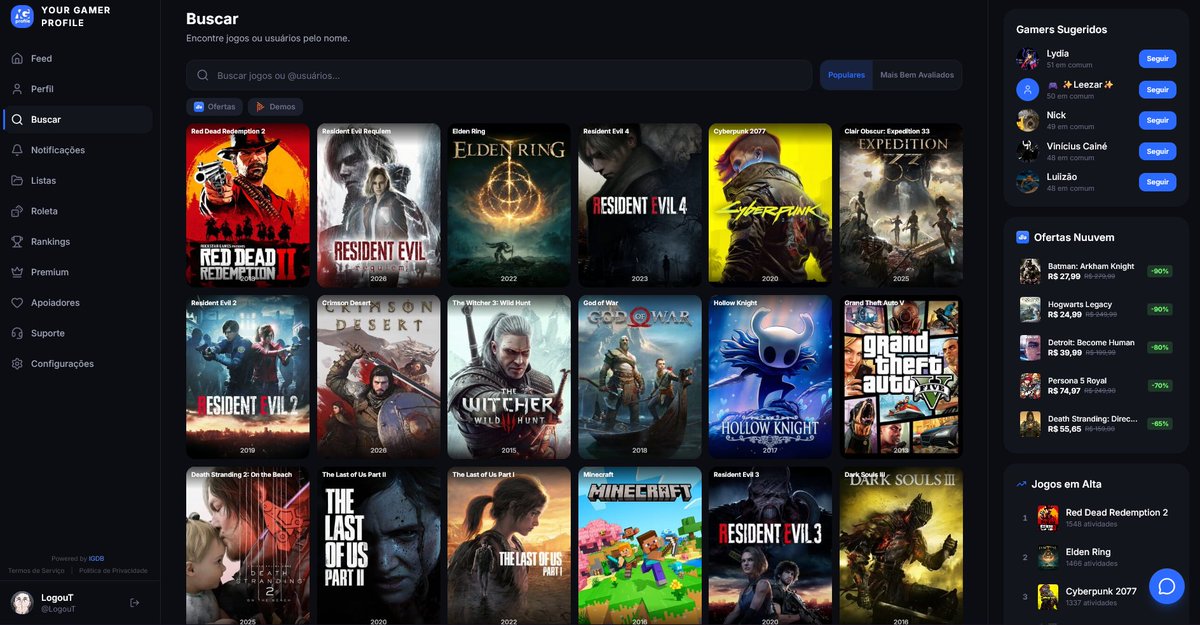Open The Last of Us Part II card

pos(379,546)
